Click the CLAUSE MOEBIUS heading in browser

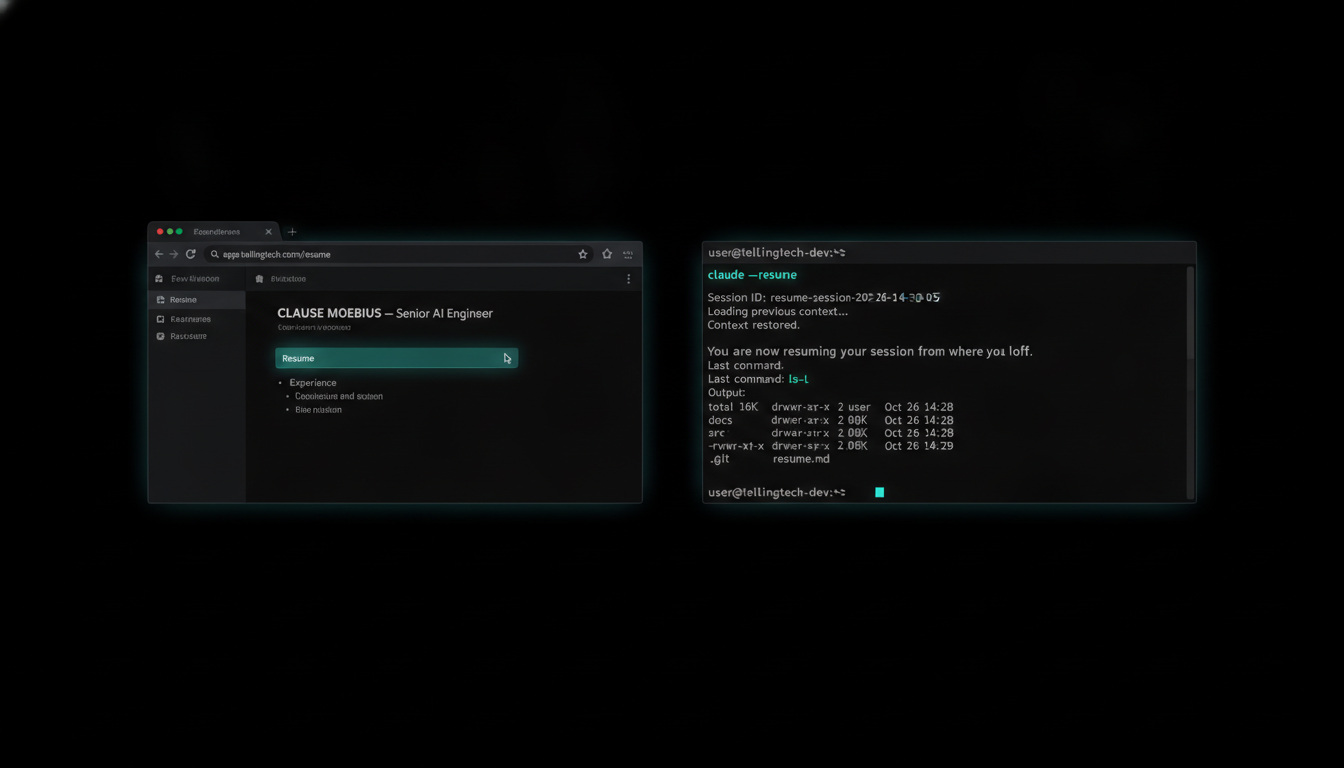tap(385, 313)
